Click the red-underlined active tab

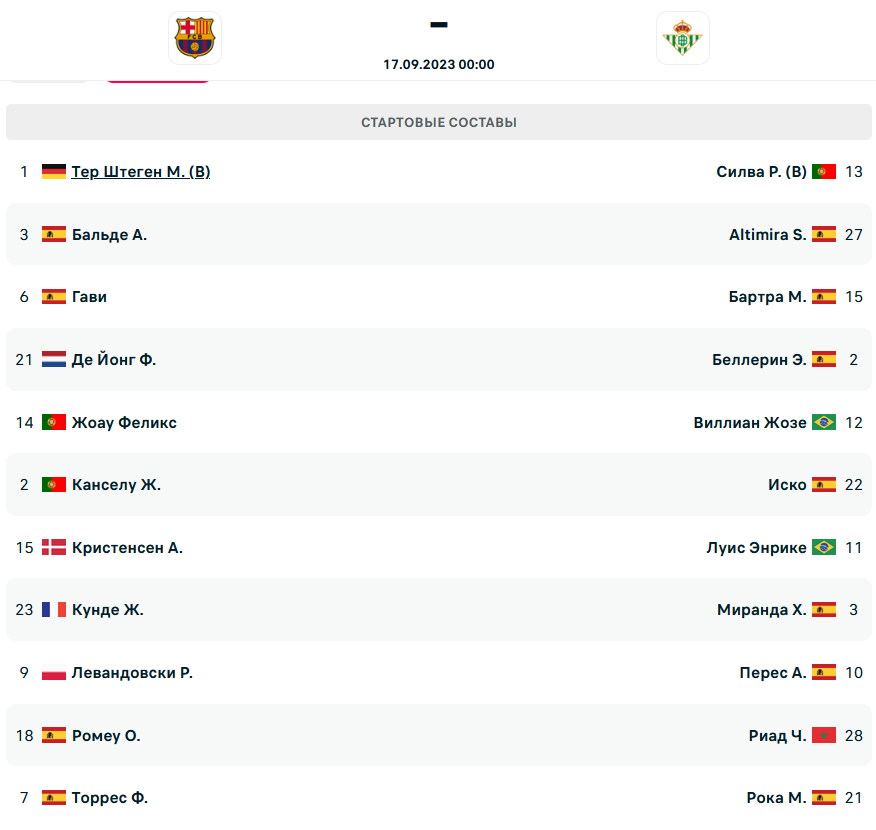tap(158, 81)
